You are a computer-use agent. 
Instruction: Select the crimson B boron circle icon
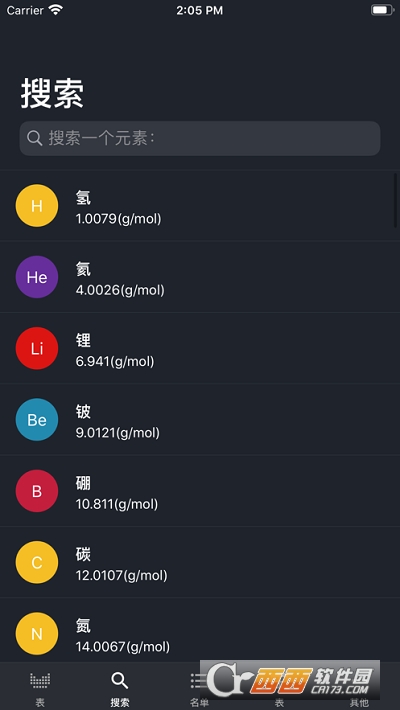37,491
